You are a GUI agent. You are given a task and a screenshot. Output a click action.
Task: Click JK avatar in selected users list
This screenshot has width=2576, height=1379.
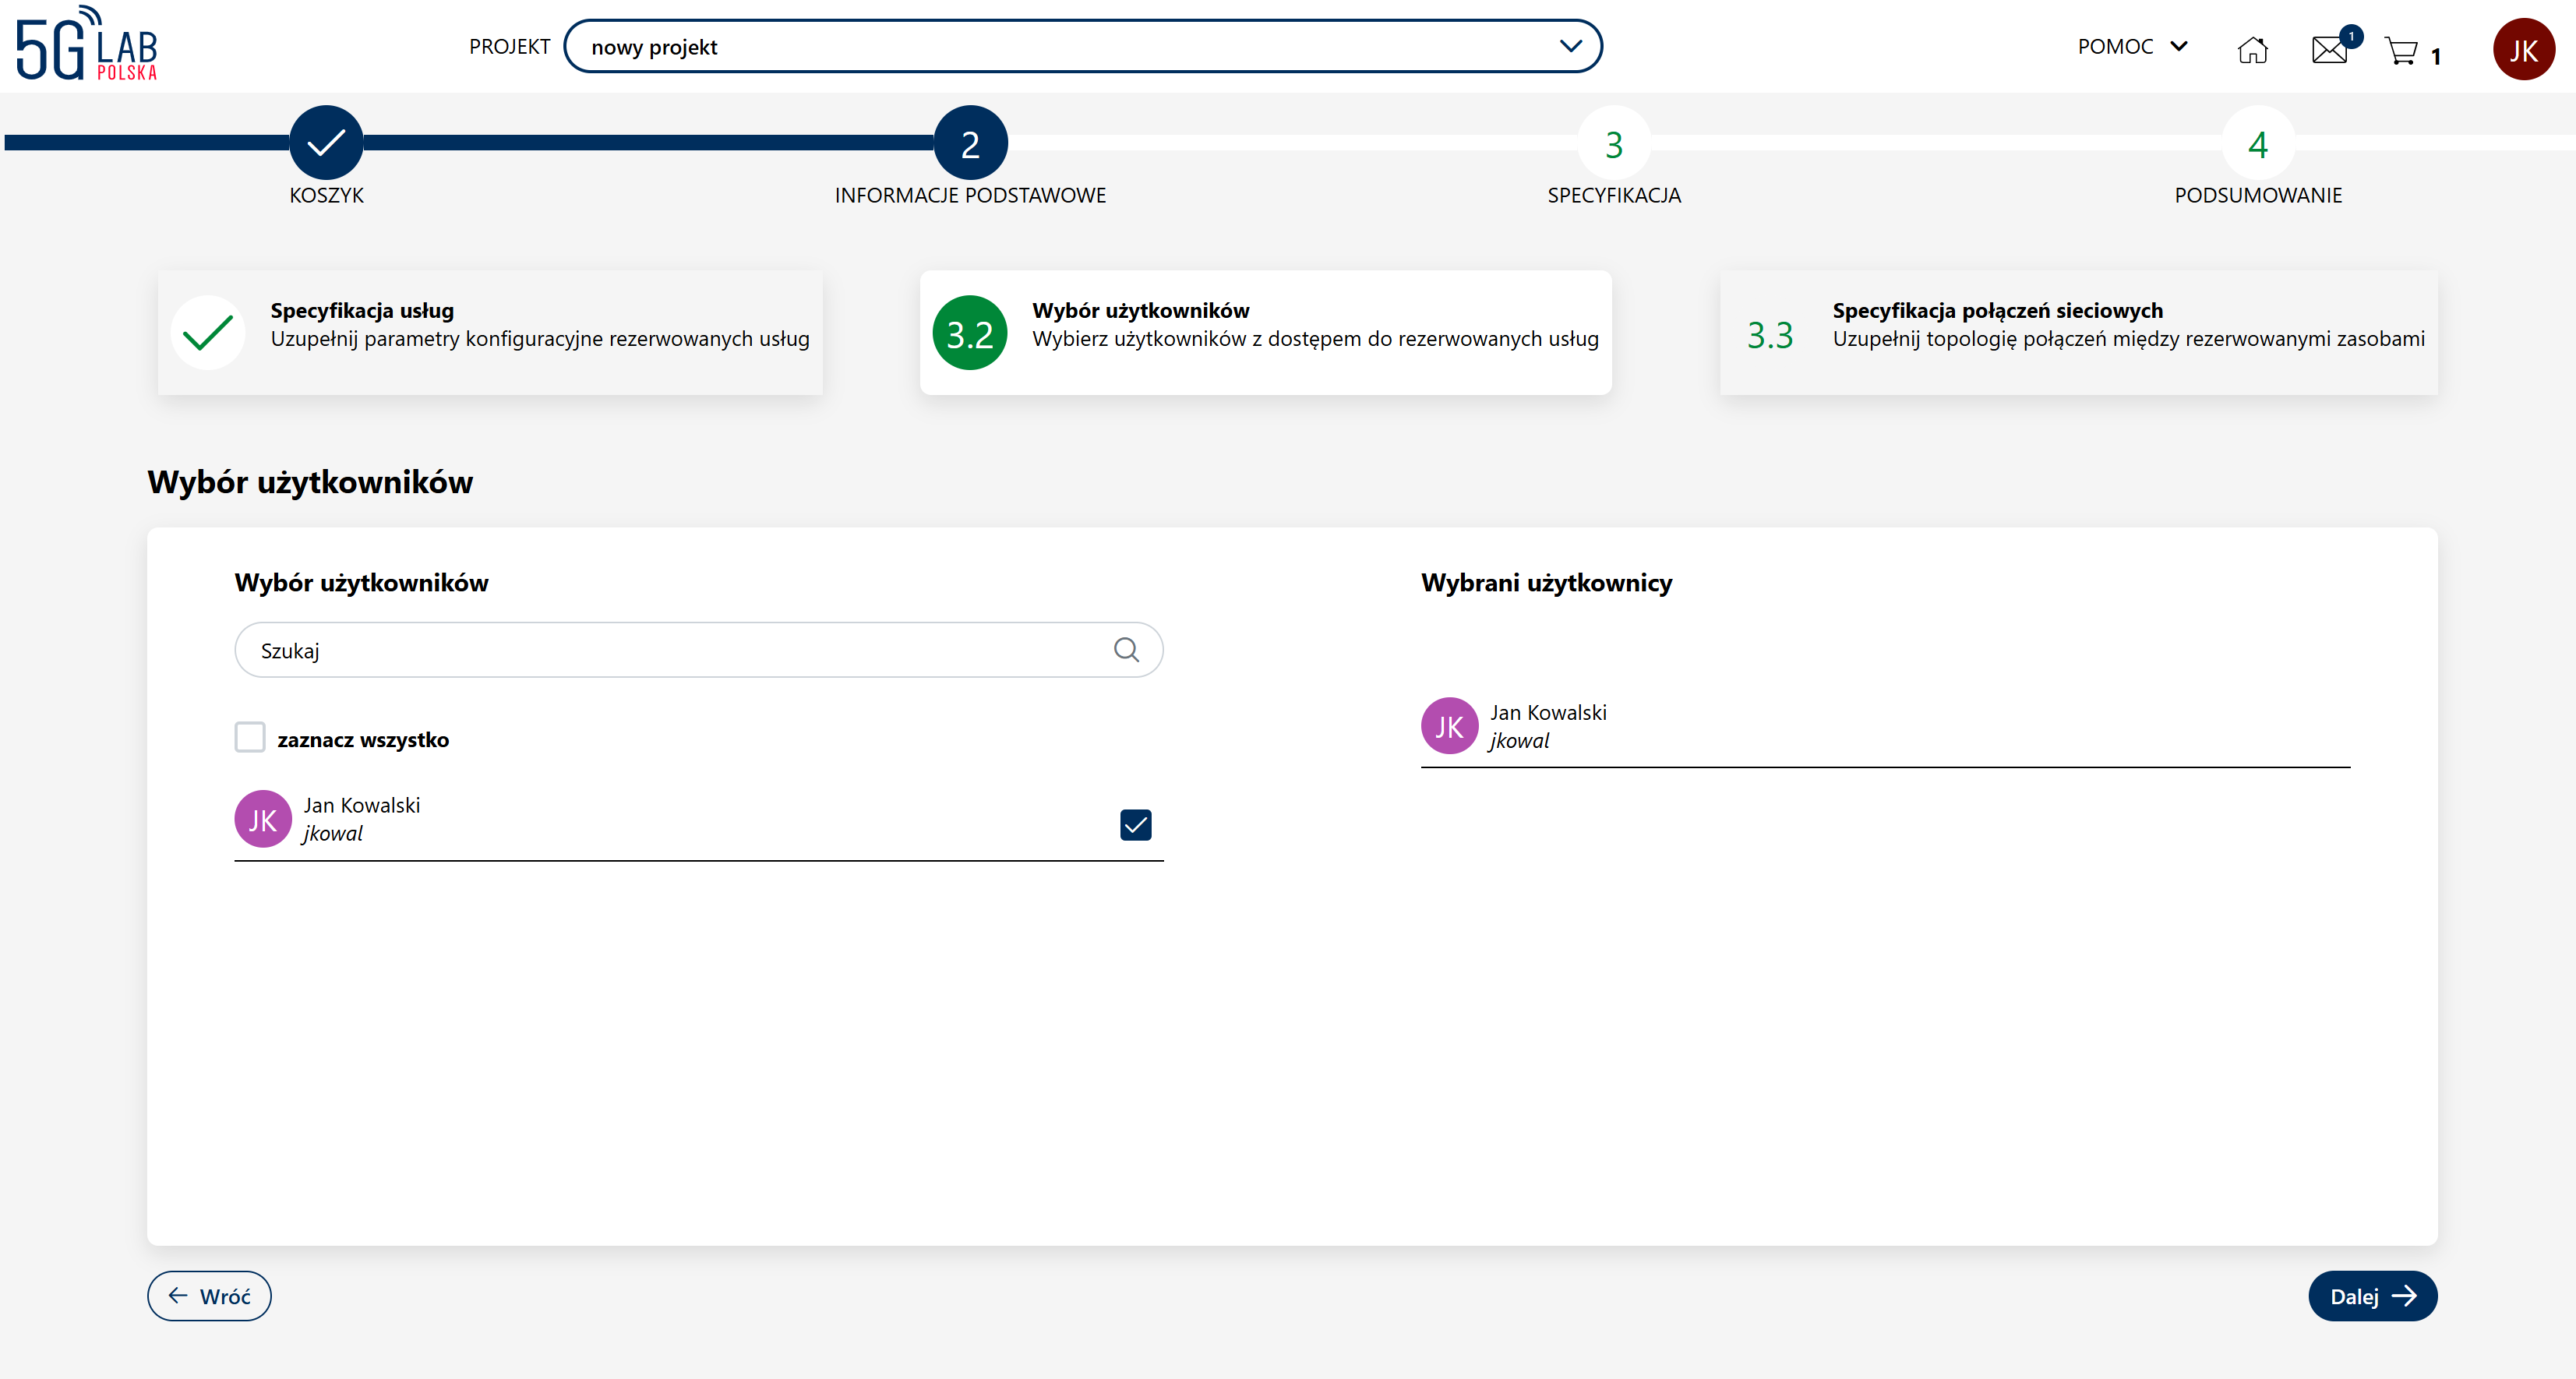point(1449,726)
